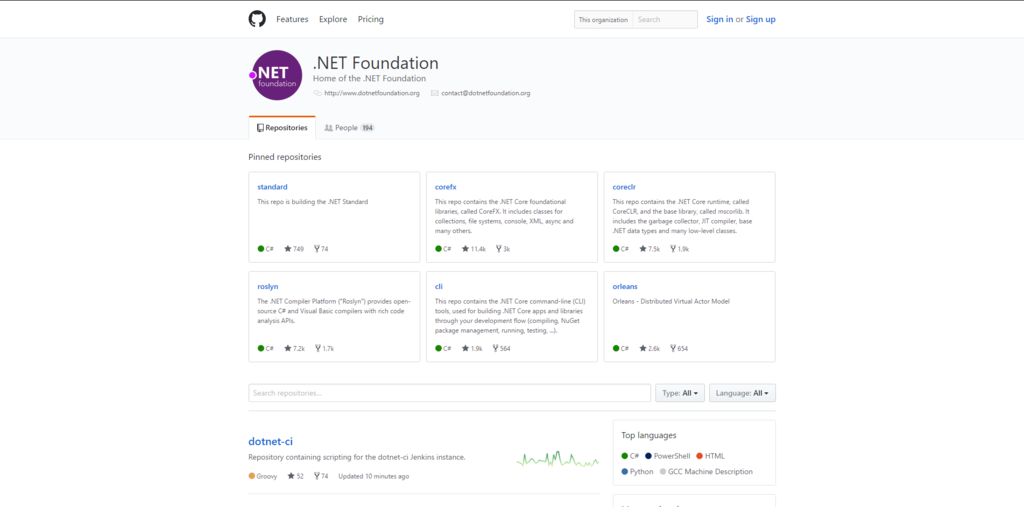Visit http://www.dotnetfoundation.org link
Viewport: 1024px width, 507px height.
[x=372, y=93]
